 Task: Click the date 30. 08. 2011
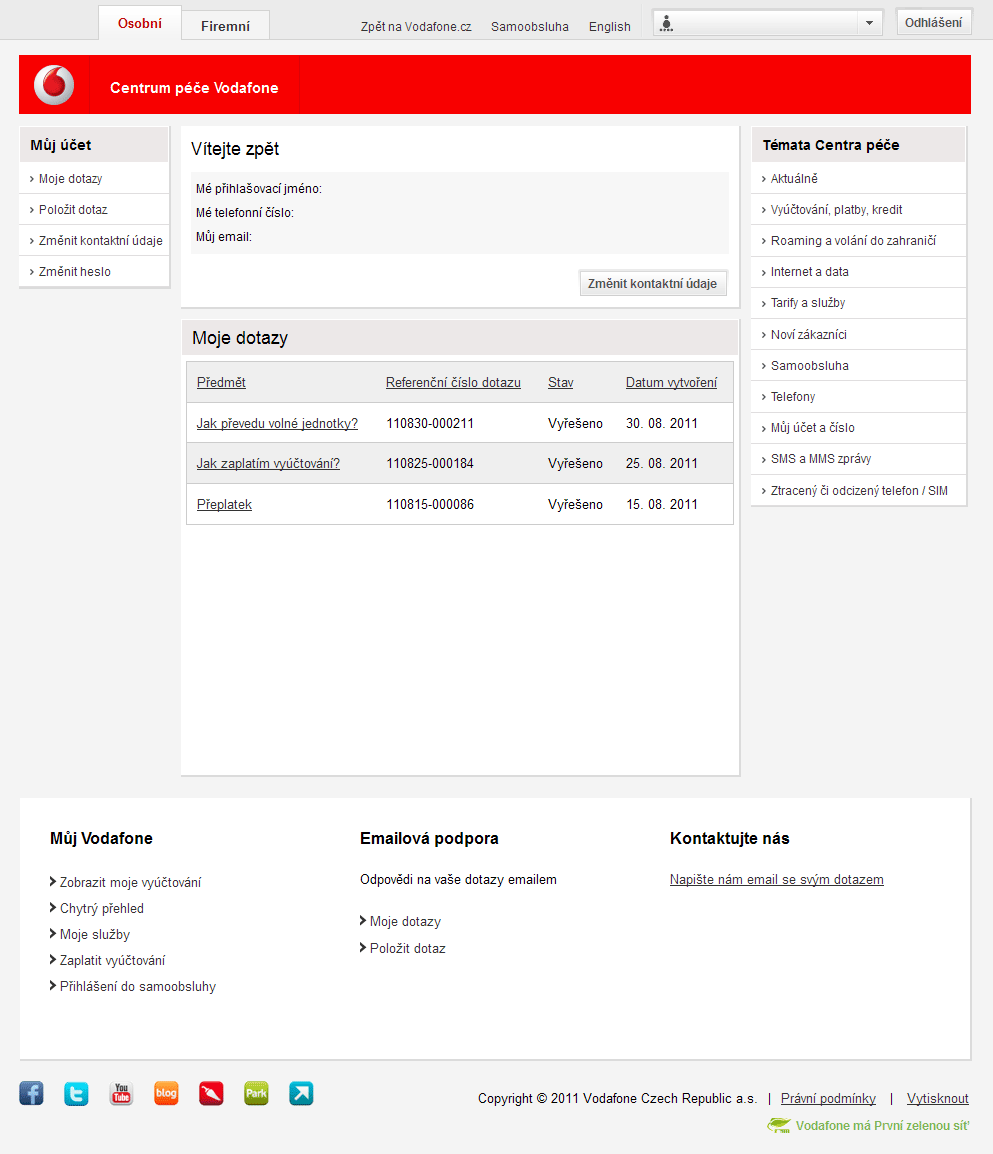click(x=662, y=423)
